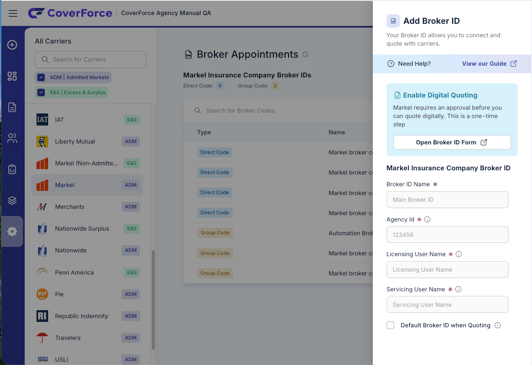Click the All Carriers heading
The image size is (532, 365).
(x=53, y=41)
